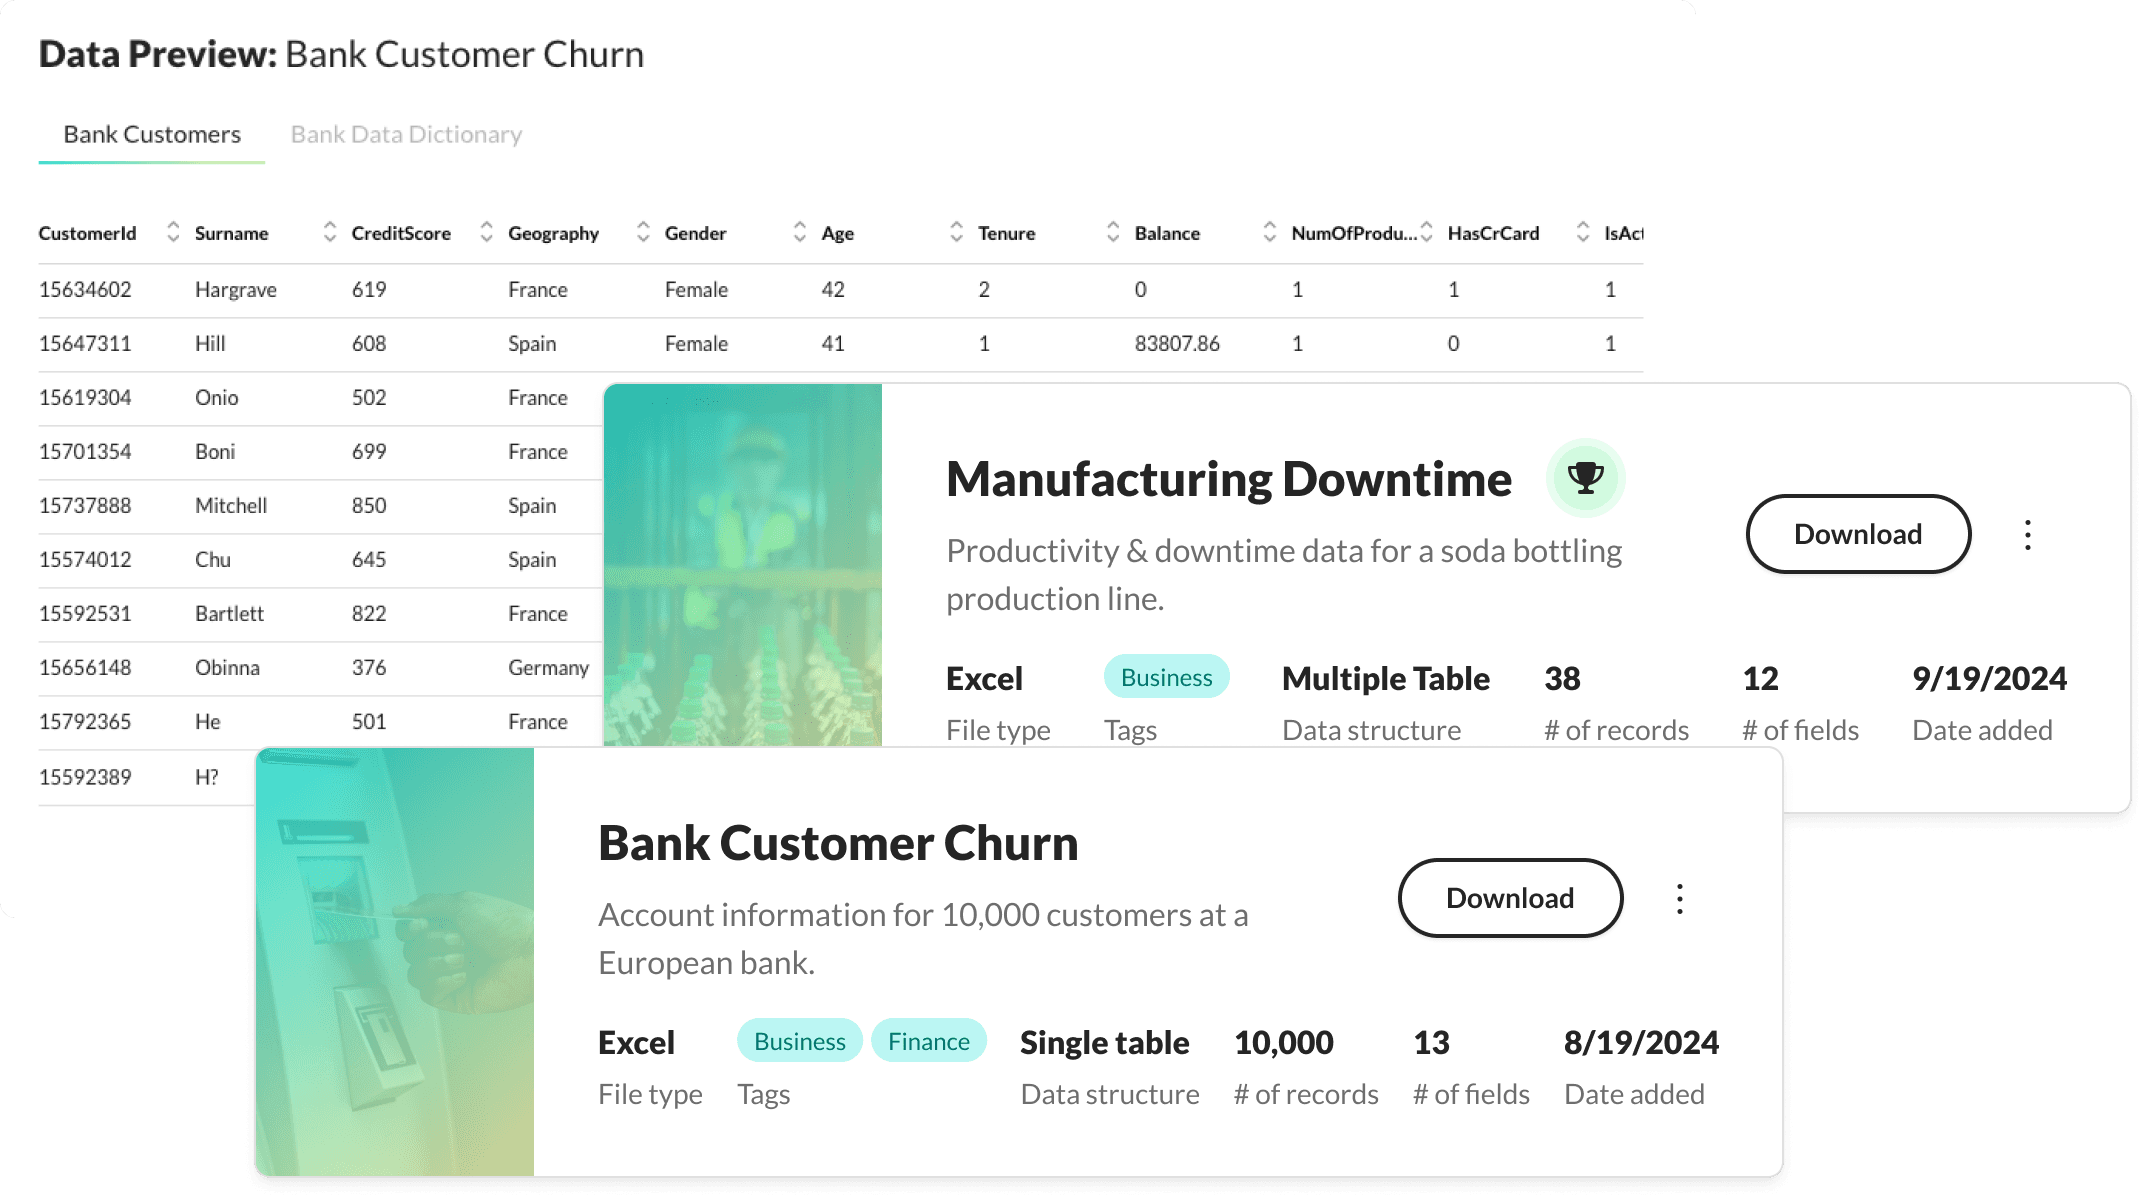Image resolution: width=2144 pixels, height=1198 pixels.
Task: Open the bottling line thumbnail image
Action: (742, 565)
